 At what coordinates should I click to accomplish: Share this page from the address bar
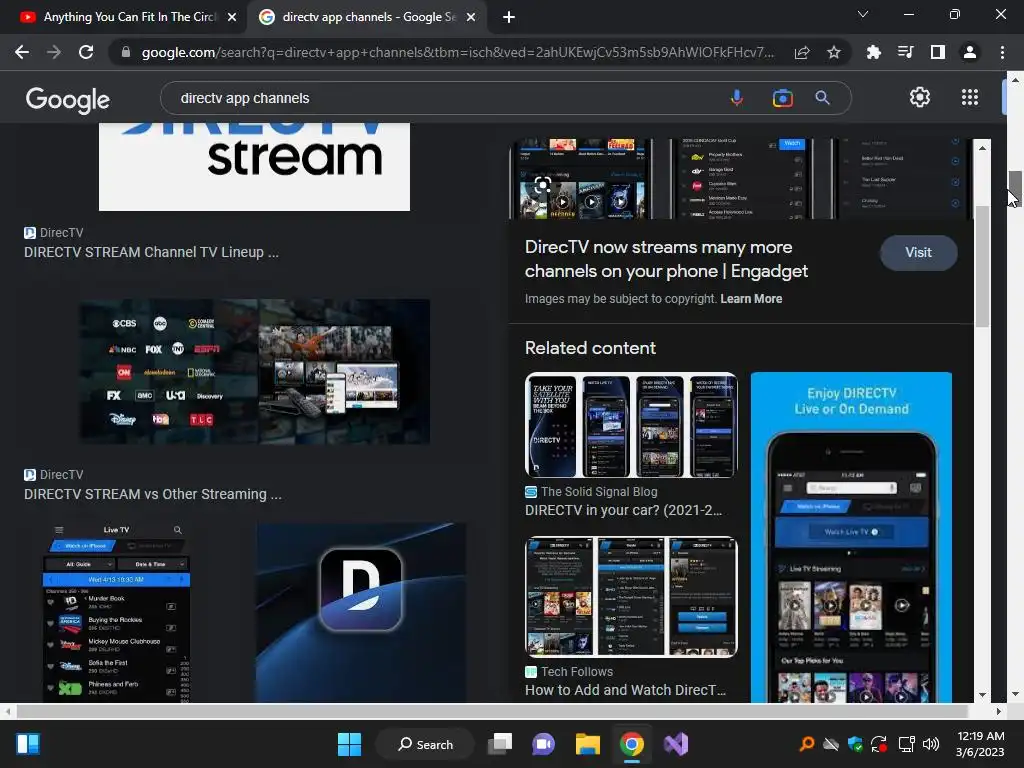point(802,52)
